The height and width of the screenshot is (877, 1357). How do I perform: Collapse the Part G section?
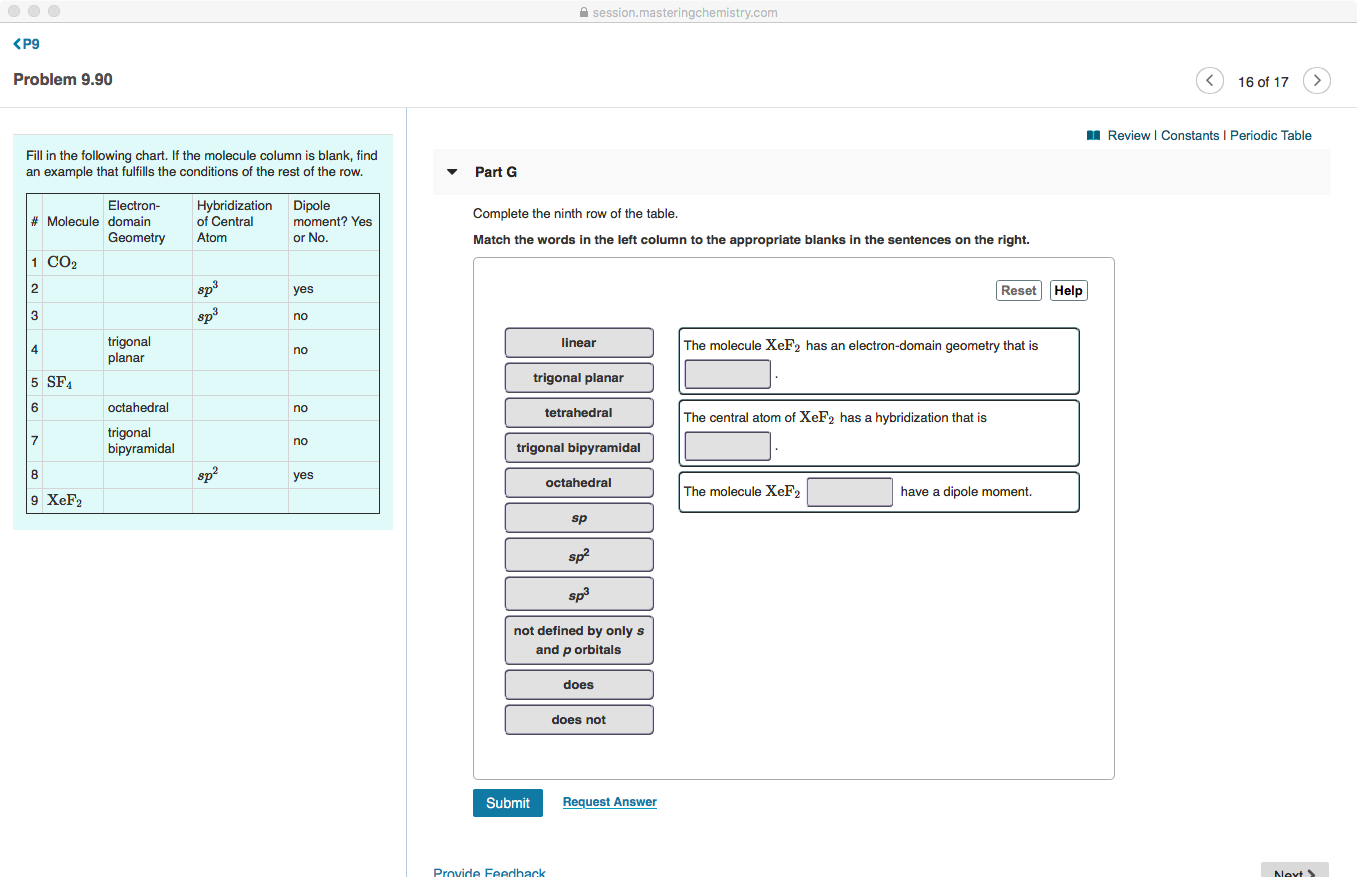(452, 172)
